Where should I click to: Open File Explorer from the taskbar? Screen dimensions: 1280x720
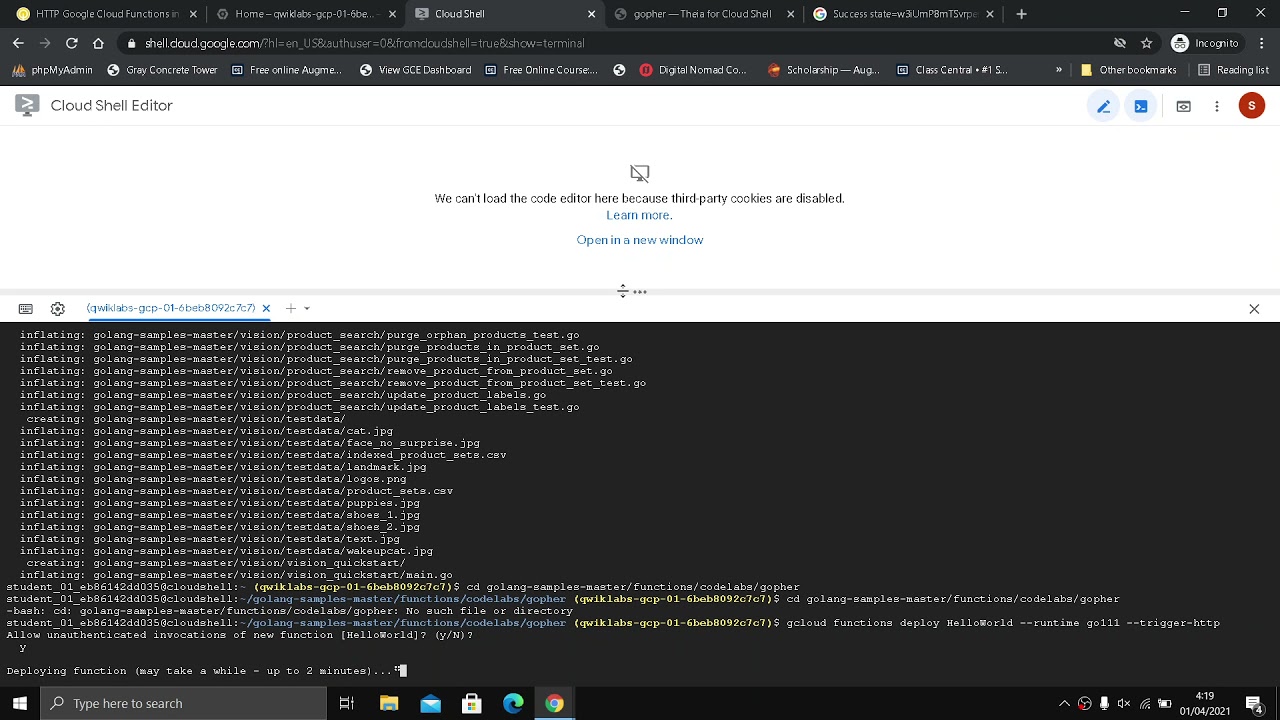389,704
